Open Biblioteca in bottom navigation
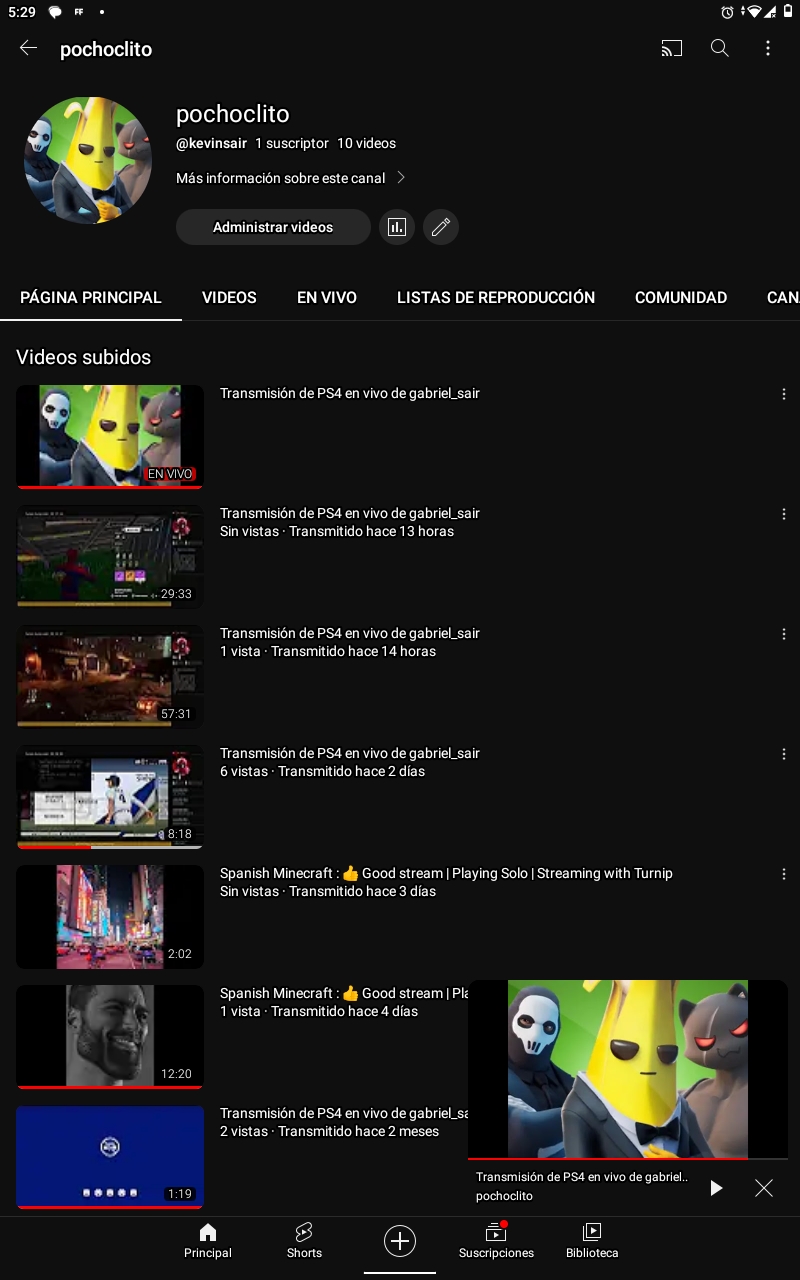The height and width of the screenshot is (1280, 800). (592, 1240)
